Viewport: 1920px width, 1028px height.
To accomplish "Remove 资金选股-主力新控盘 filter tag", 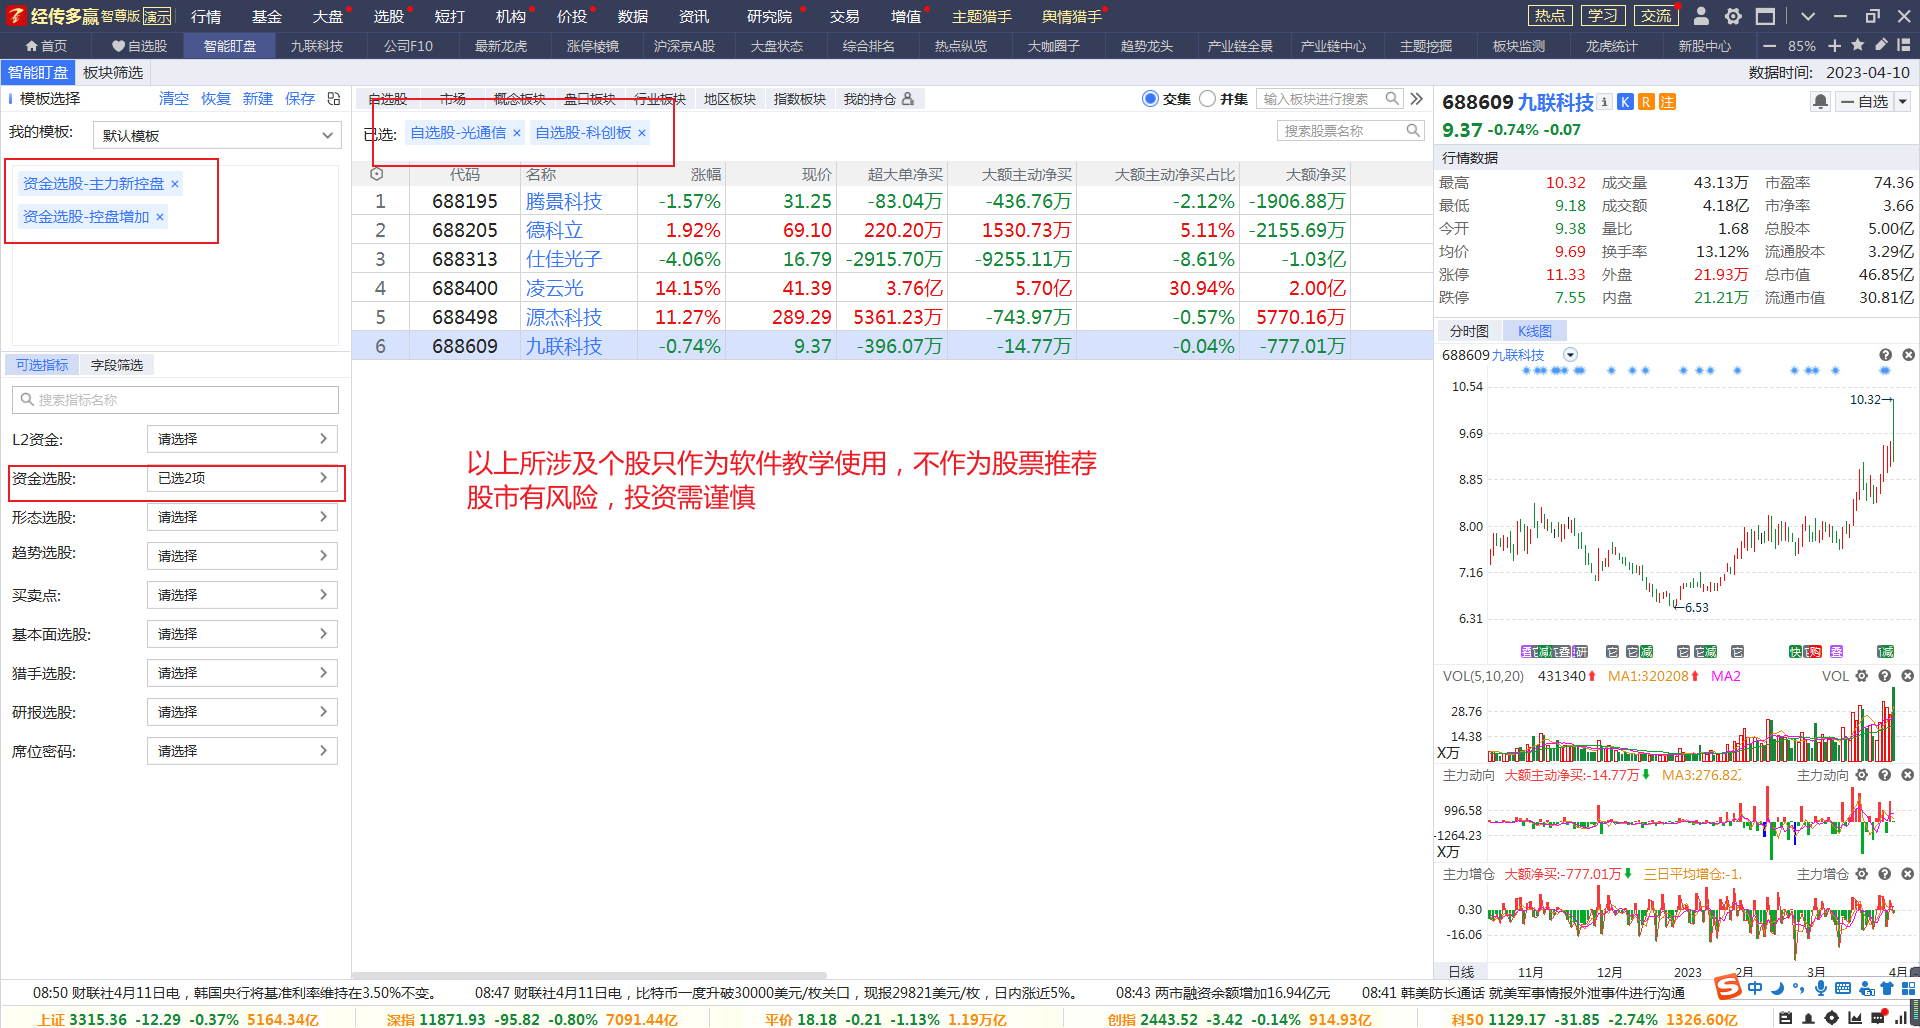I will [175, 184].
